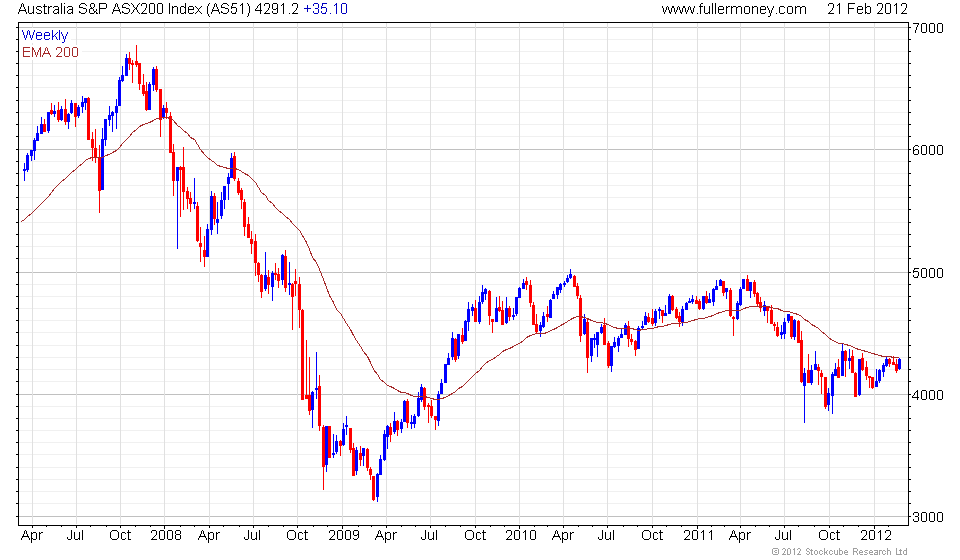960x560 pixels.
Task: Click the 2010 x-axis label
Action: click(520, 536)
